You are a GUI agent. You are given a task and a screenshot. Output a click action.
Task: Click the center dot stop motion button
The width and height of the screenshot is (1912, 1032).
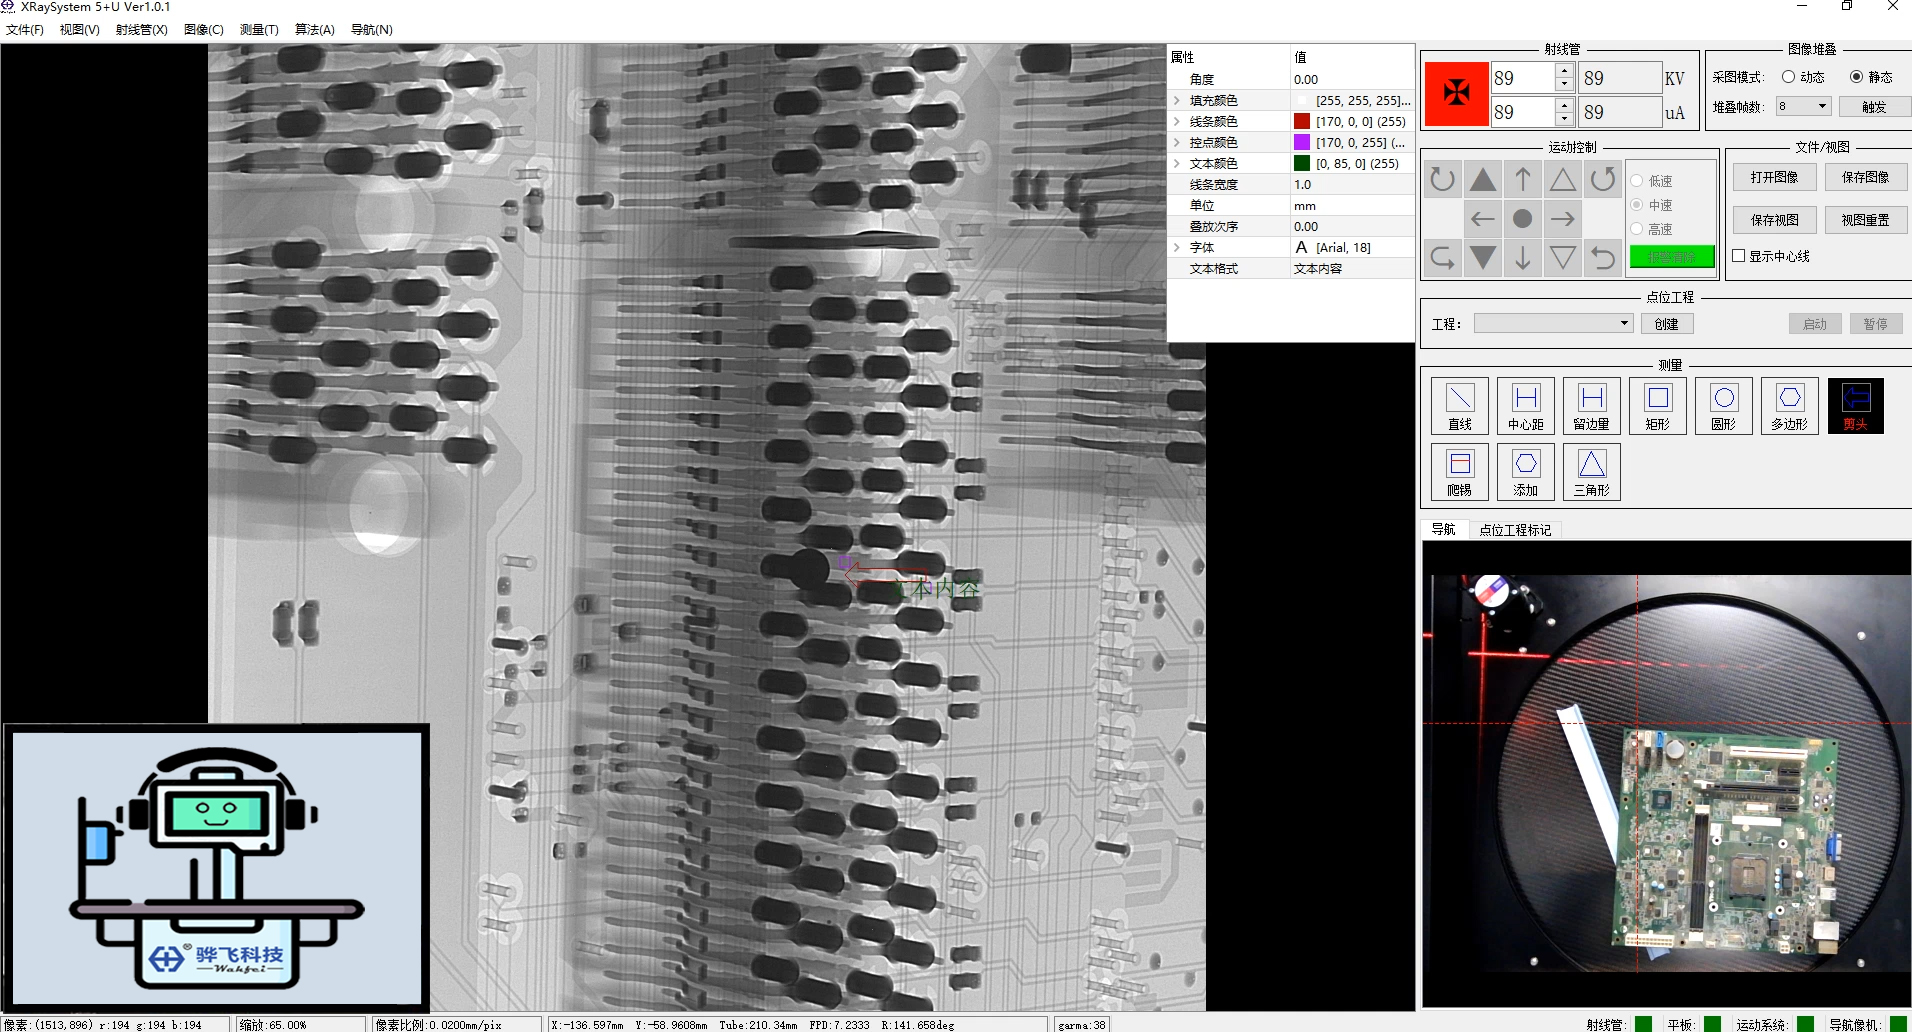[x=1523, y=219]
